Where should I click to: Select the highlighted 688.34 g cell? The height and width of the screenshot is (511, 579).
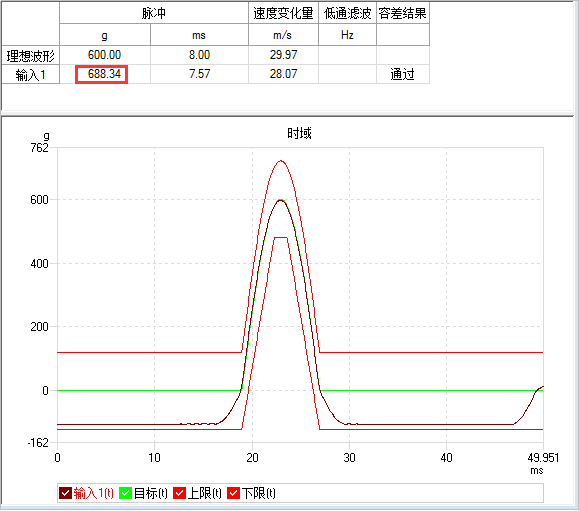click(x=102, y=74)
